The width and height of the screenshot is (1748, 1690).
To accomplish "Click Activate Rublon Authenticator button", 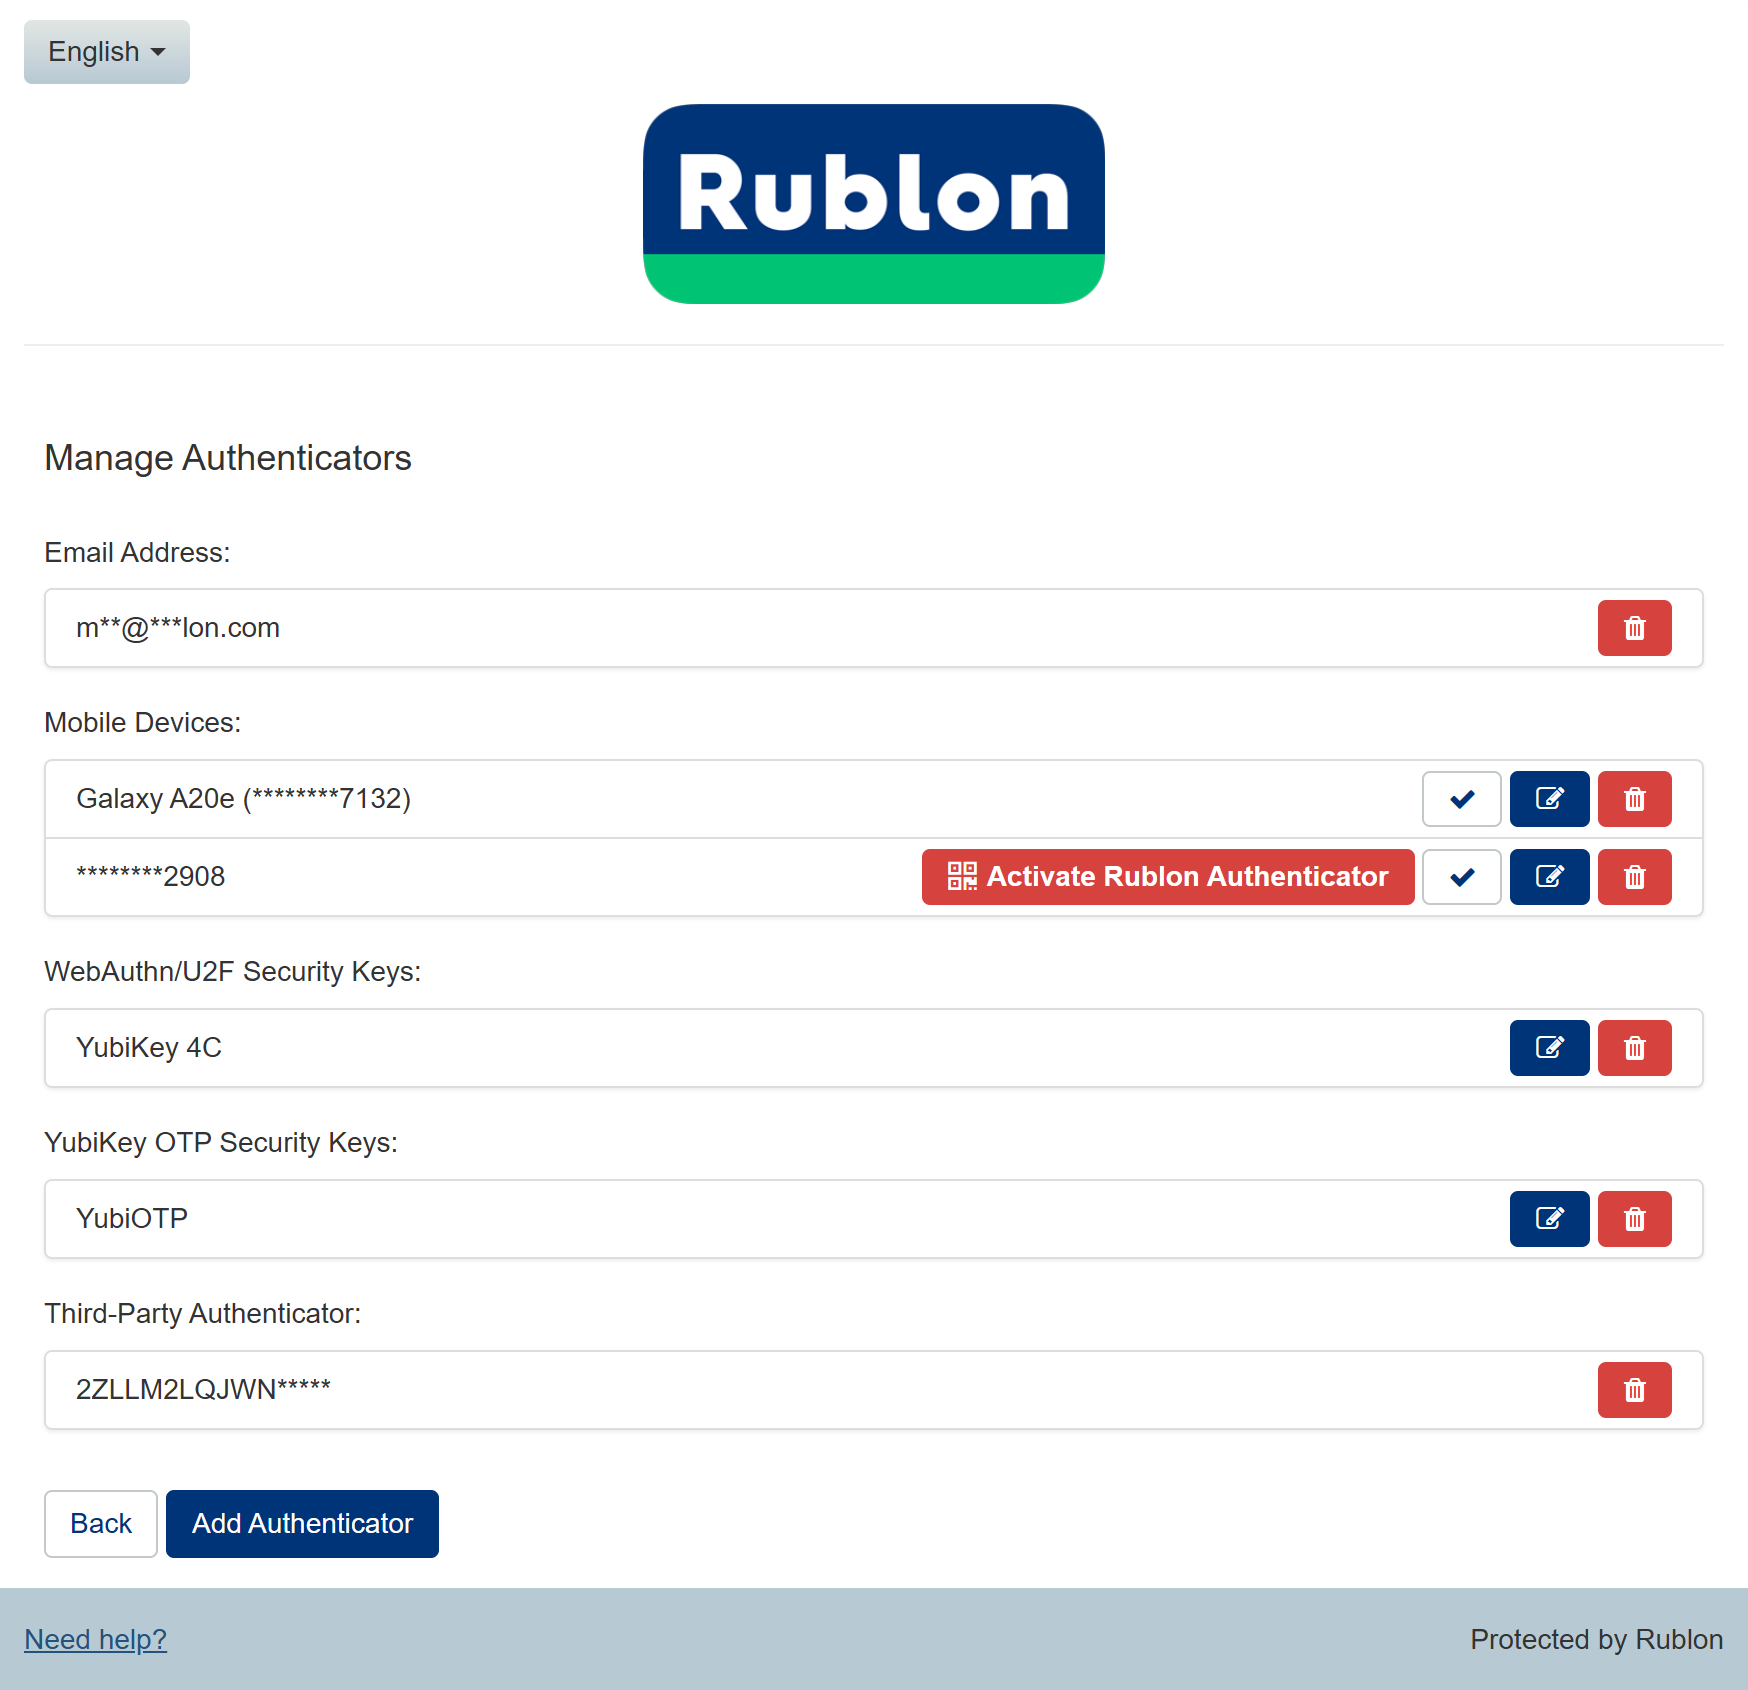I will tap(1167, 877).
